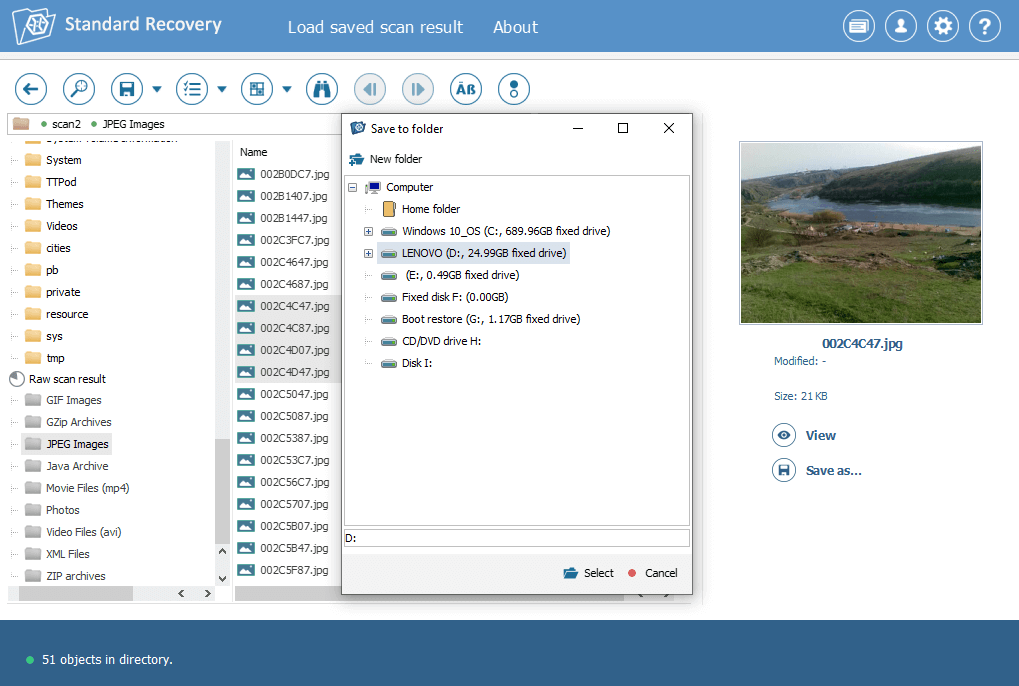Click the folder path input field
This screenshot has width=1019, height=686.
coord(516,538)
